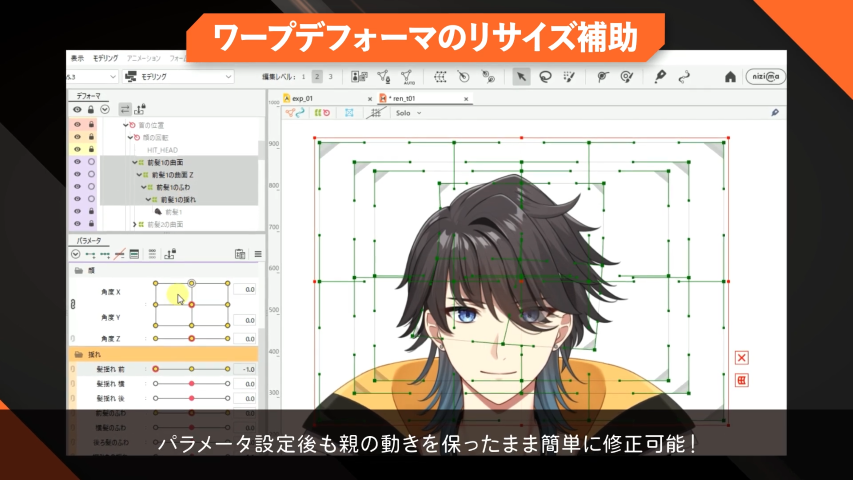Click the red grid button beside canvas
The height and width of the screenshot is (480, 853).
741,380
